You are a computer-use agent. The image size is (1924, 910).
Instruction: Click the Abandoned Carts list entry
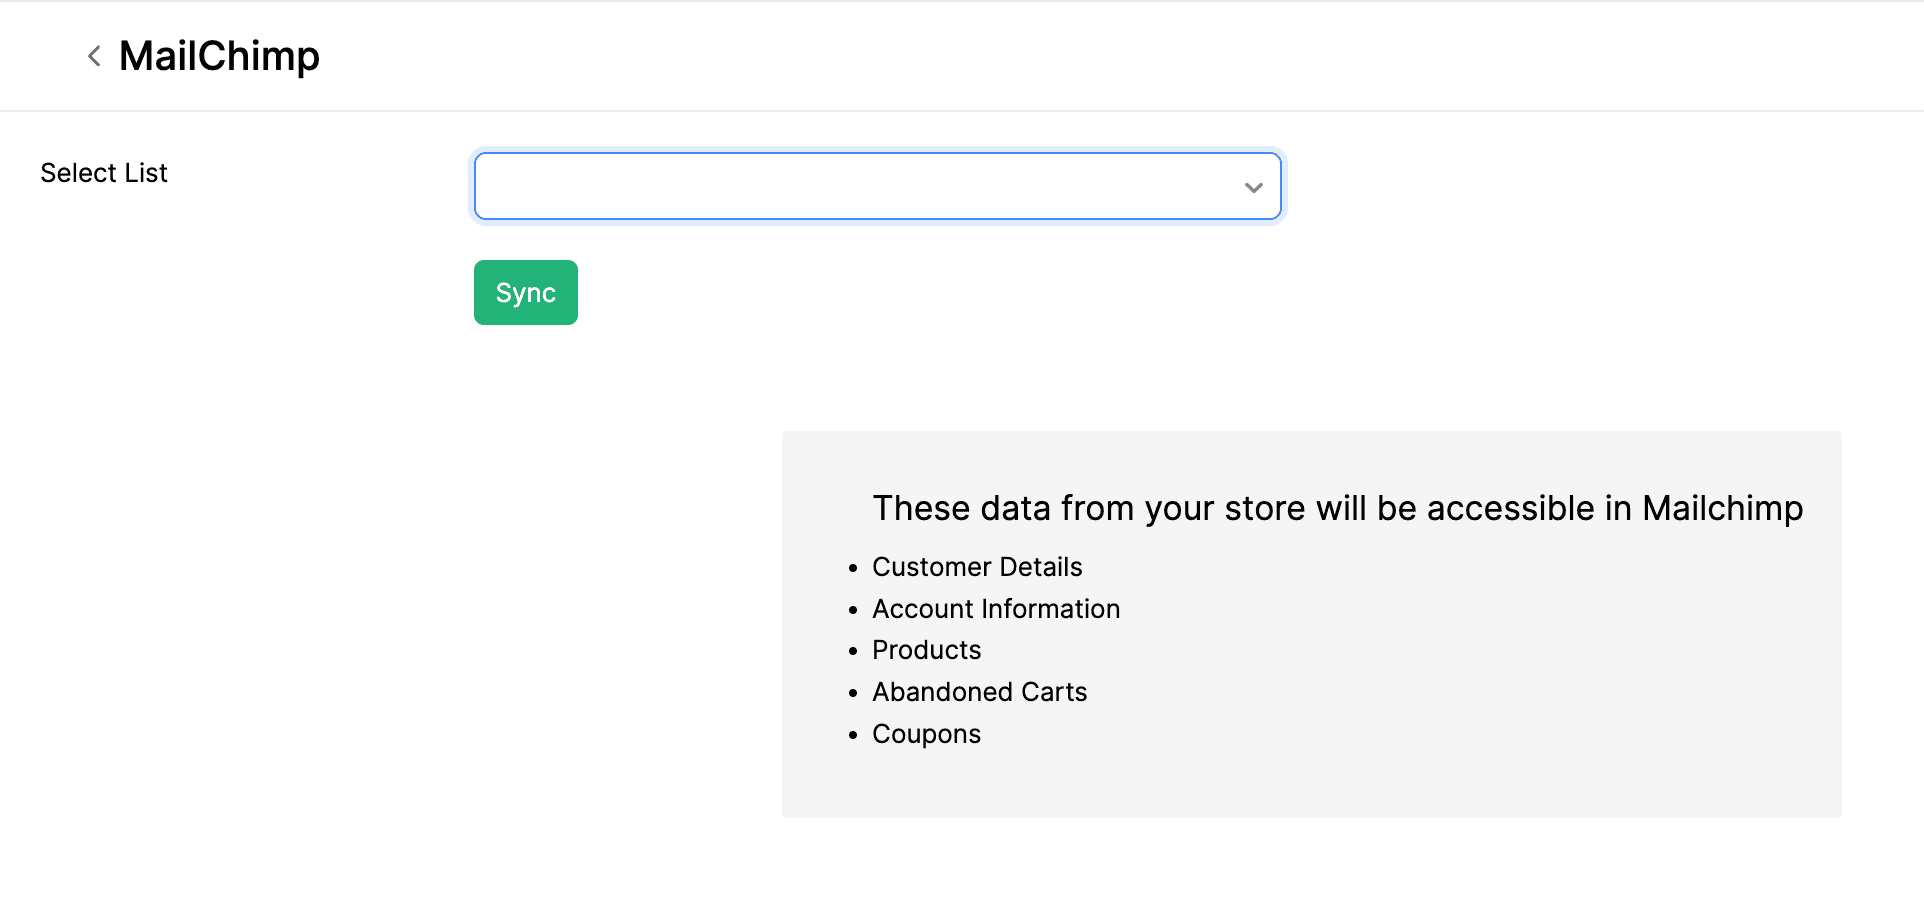[x=979, y=692]
